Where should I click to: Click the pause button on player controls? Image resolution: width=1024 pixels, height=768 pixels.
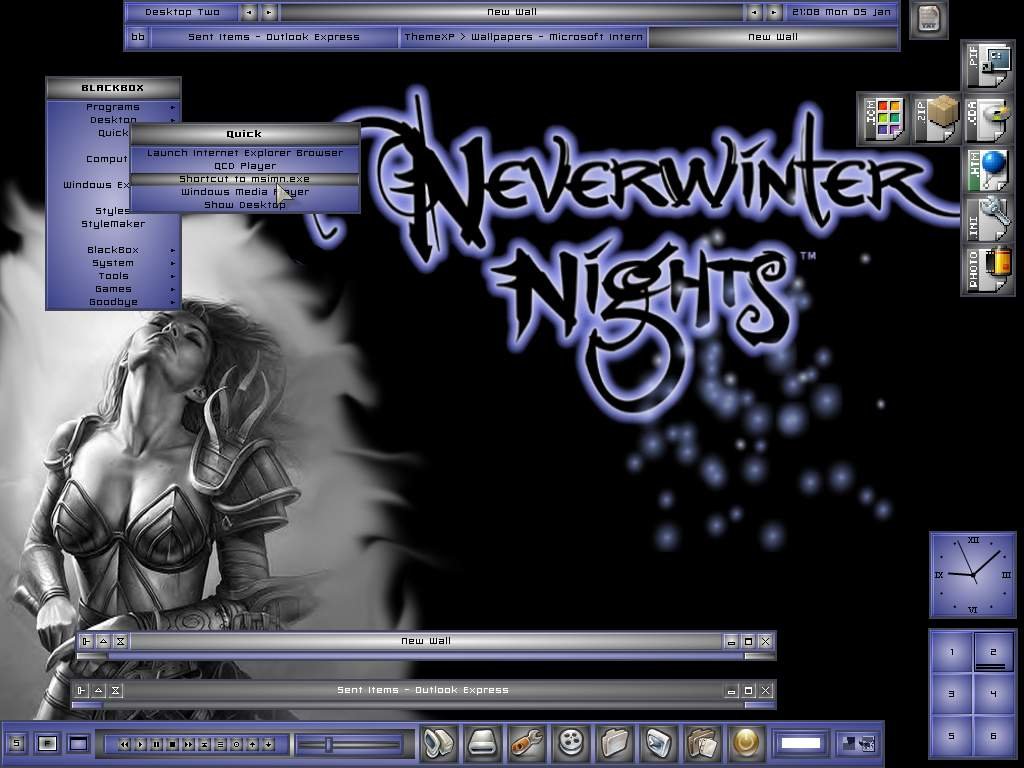point(157,744)
